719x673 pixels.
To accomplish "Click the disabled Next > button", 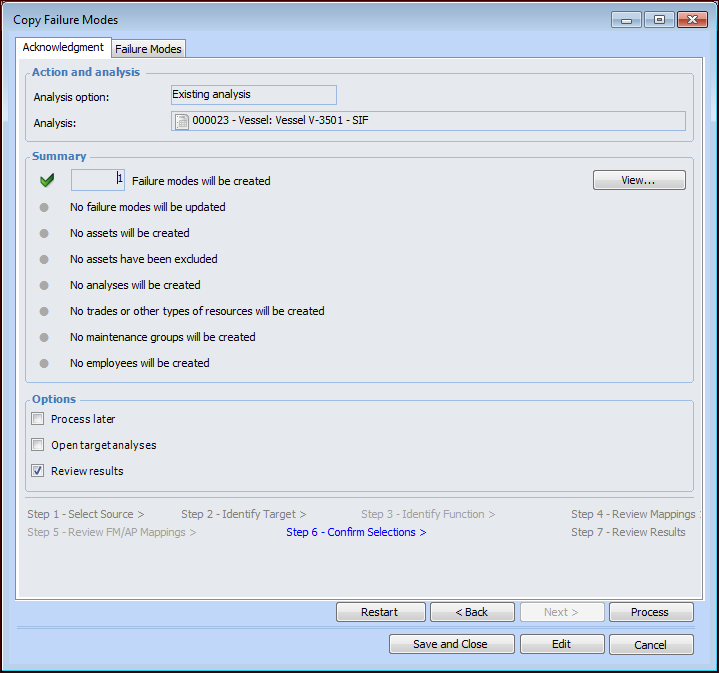I will pyautogui.click(x=562, y=612).
